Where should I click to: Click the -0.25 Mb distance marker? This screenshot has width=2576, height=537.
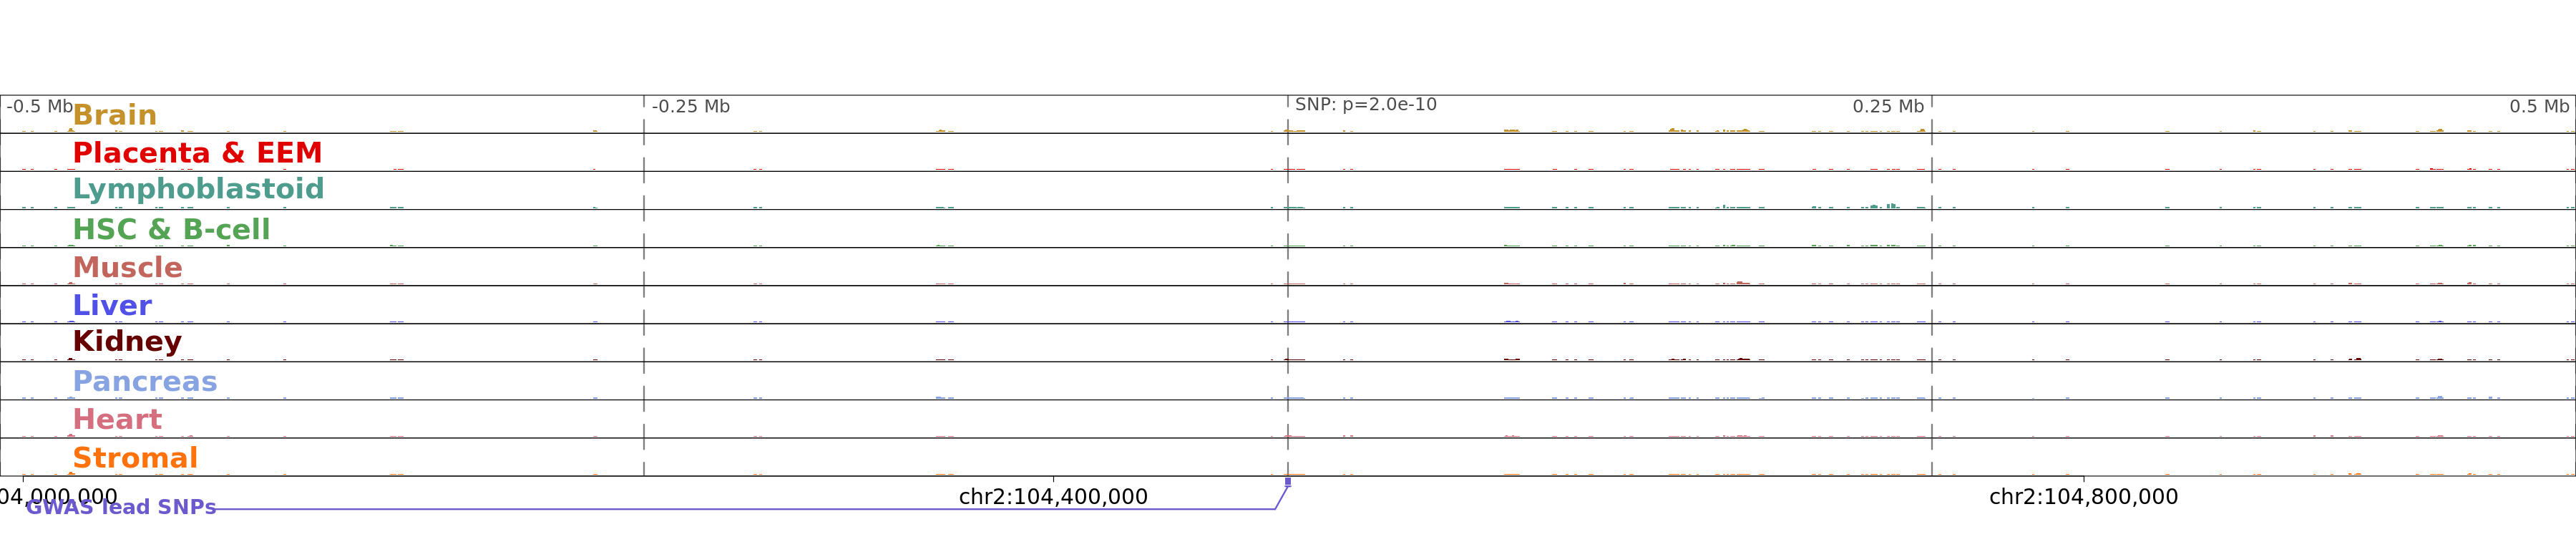[690, 107]
